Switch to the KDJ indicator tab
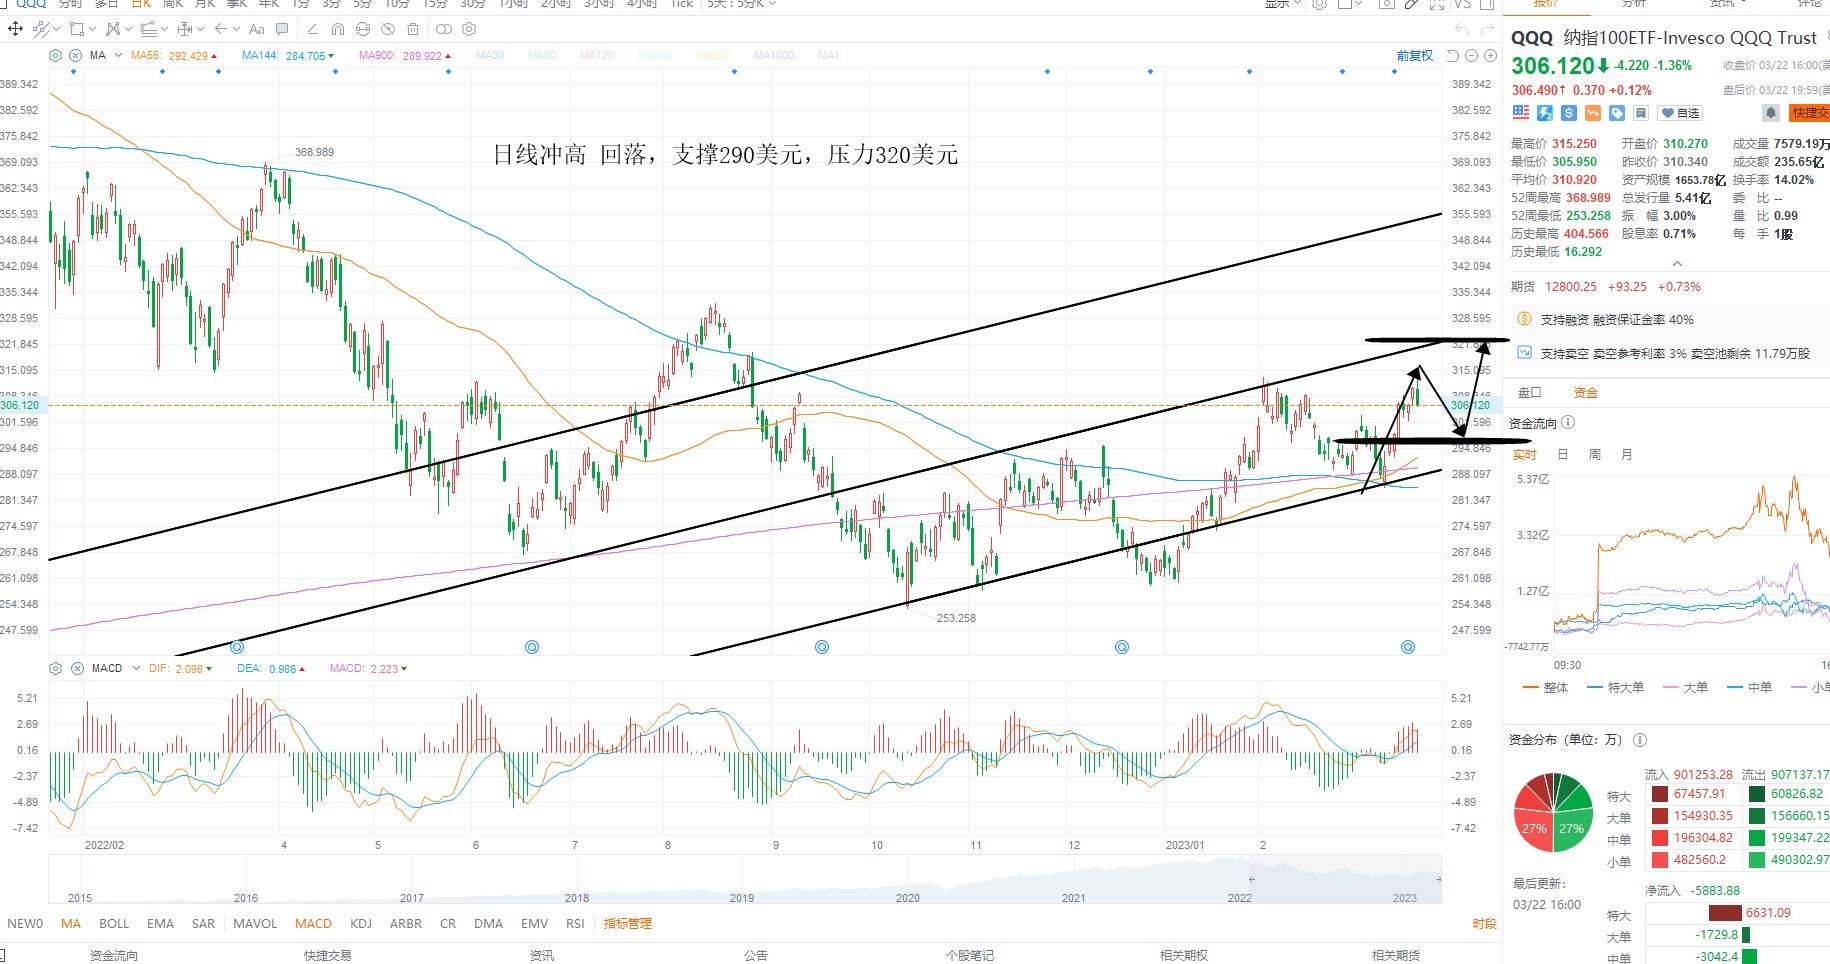 tap(361, 924)
